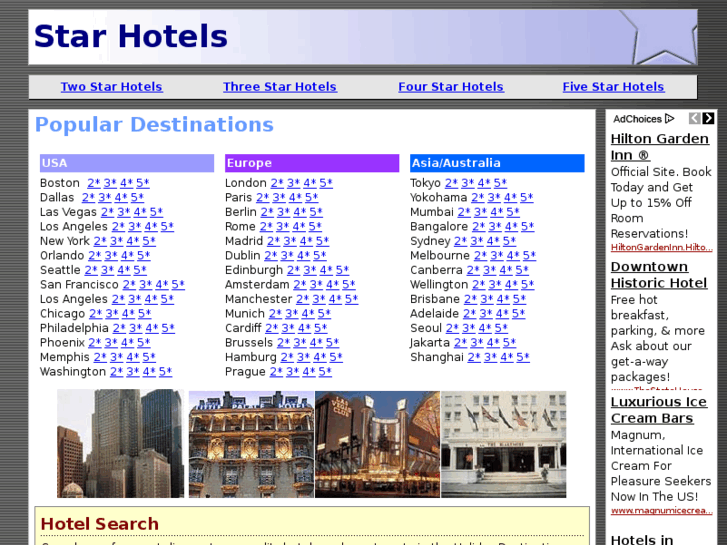727x545 pixels.
Task: Click the ornate palace hotel photo
Action: pyautogui.click(x=251, y=444)
